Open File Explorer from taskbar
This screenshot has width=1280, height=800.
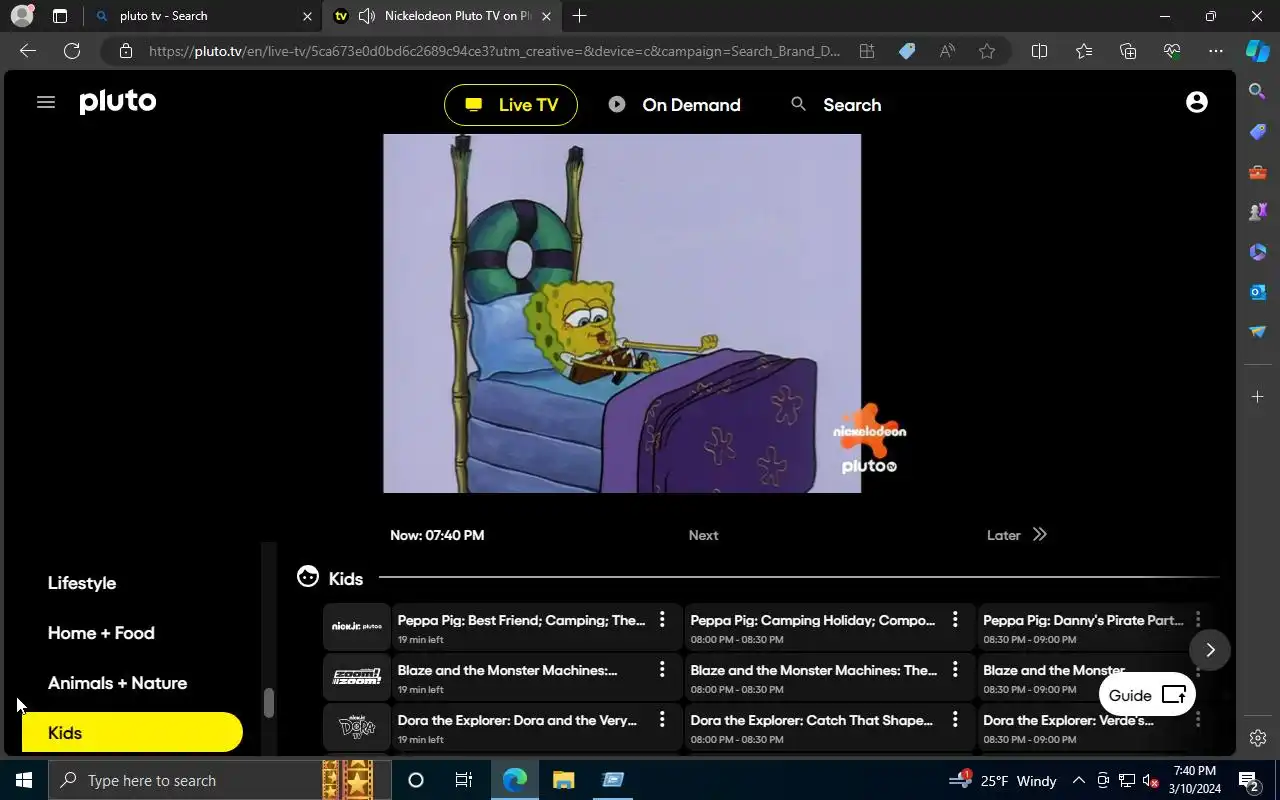point(563,780)
